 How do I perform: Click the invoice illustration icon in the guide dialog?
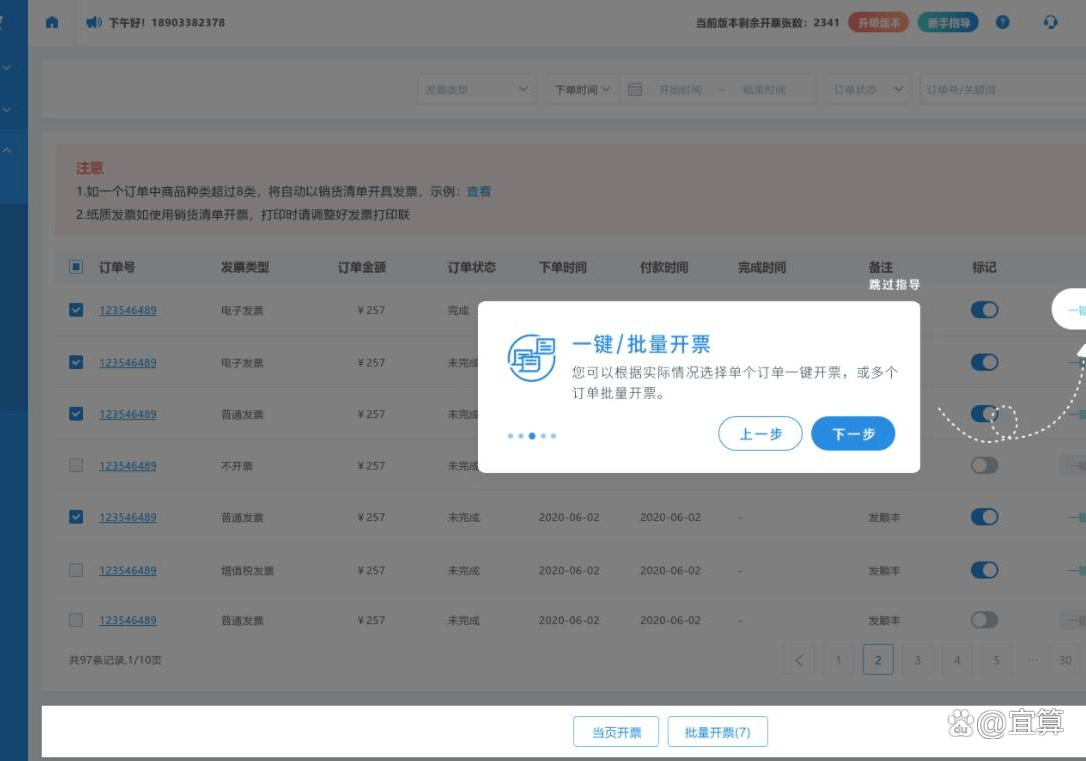point(530,357)
